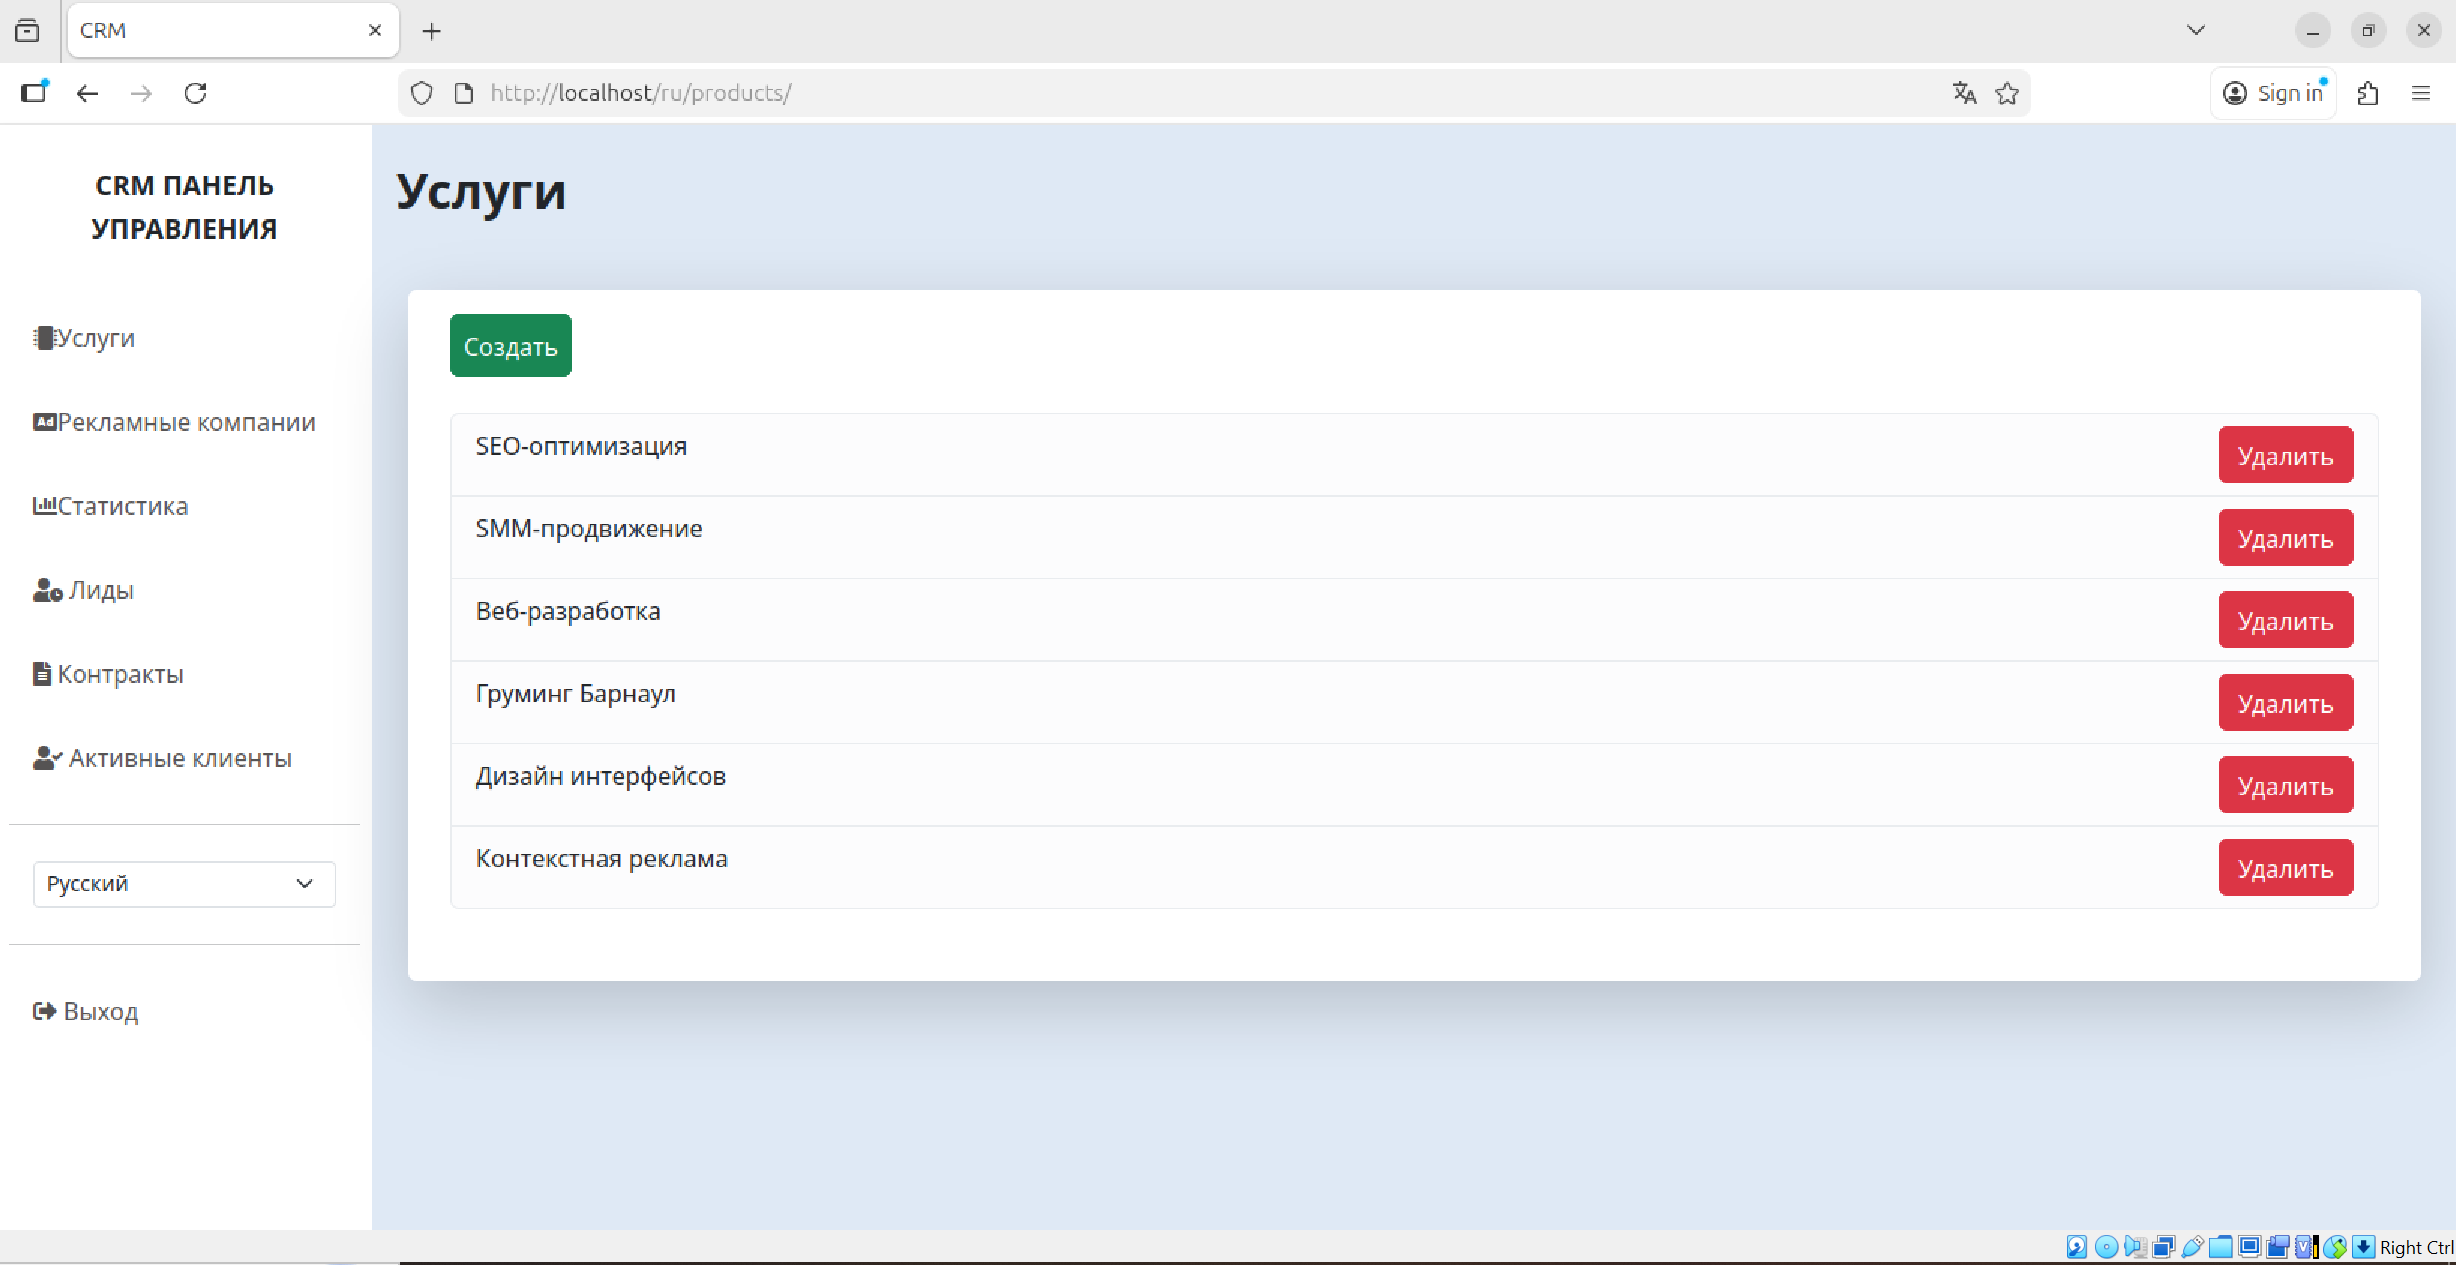This screenshot has height=1265, width=2456.
Task: Click the Лиды user icon
Action: pyautogui.click(x=47, y=590)
